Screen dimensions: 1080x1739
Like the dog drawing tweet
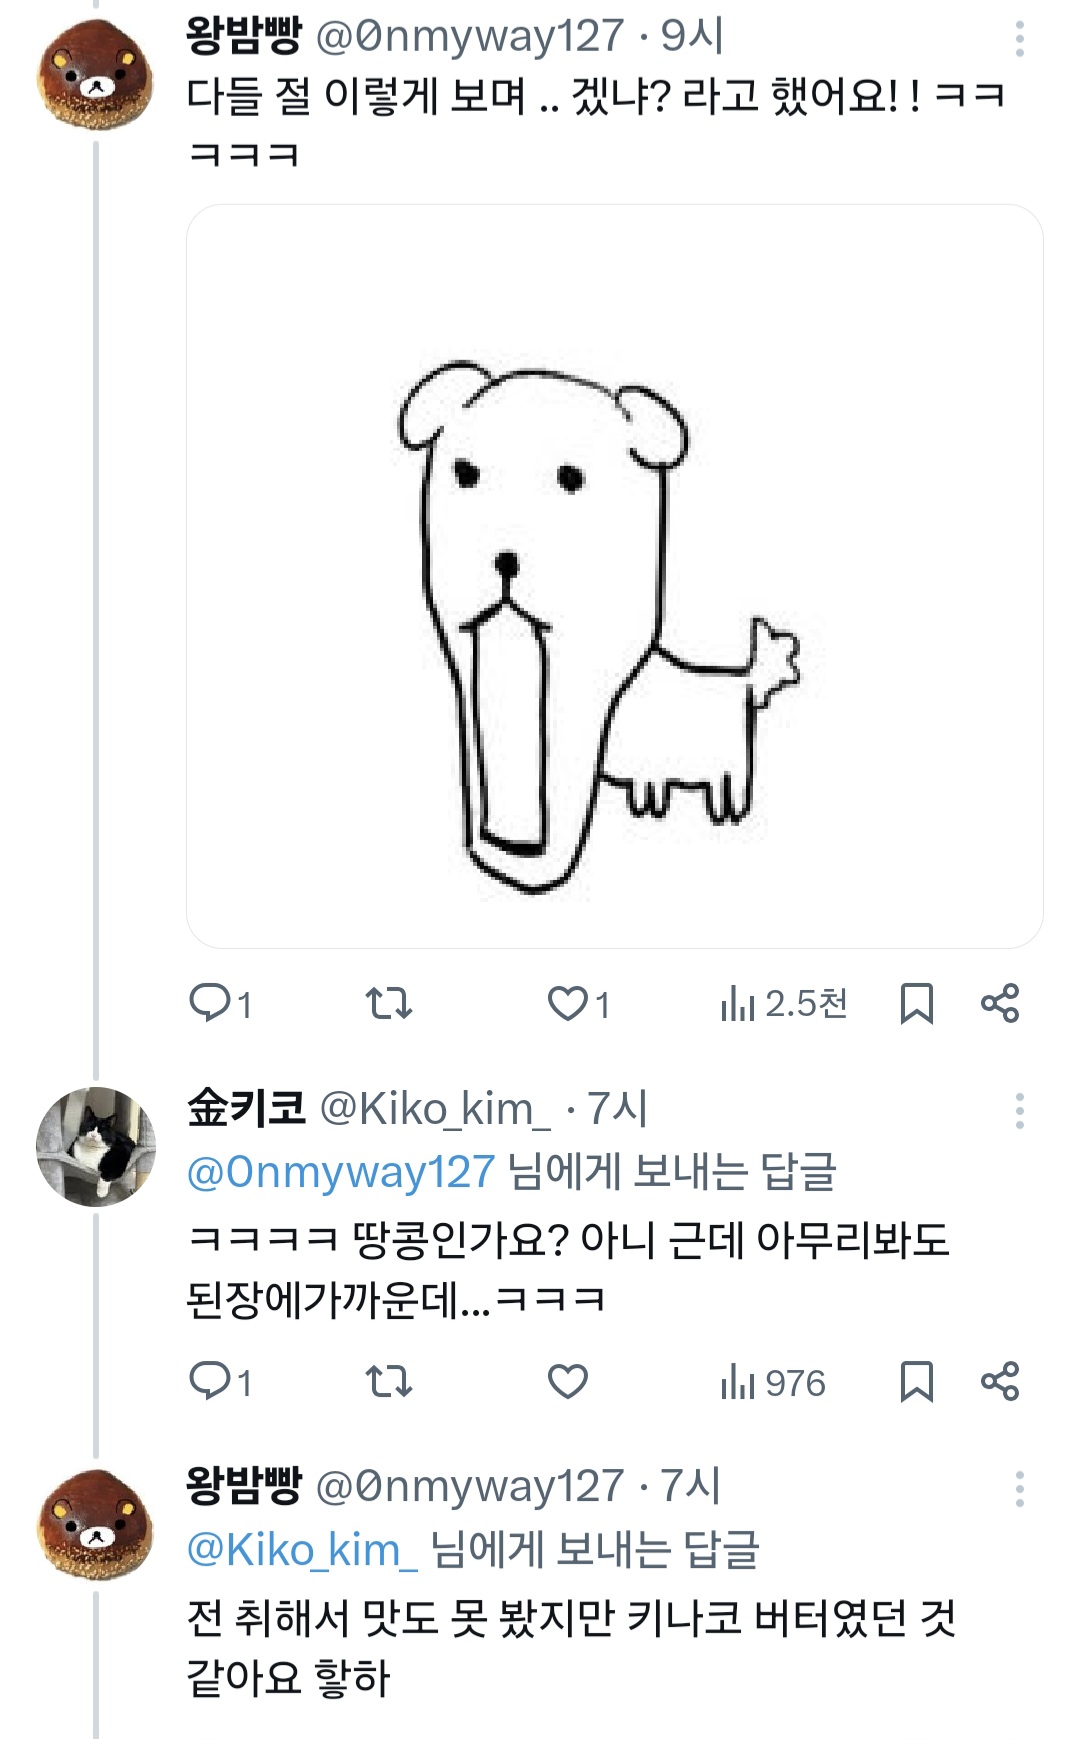(x=568, y=1002)
